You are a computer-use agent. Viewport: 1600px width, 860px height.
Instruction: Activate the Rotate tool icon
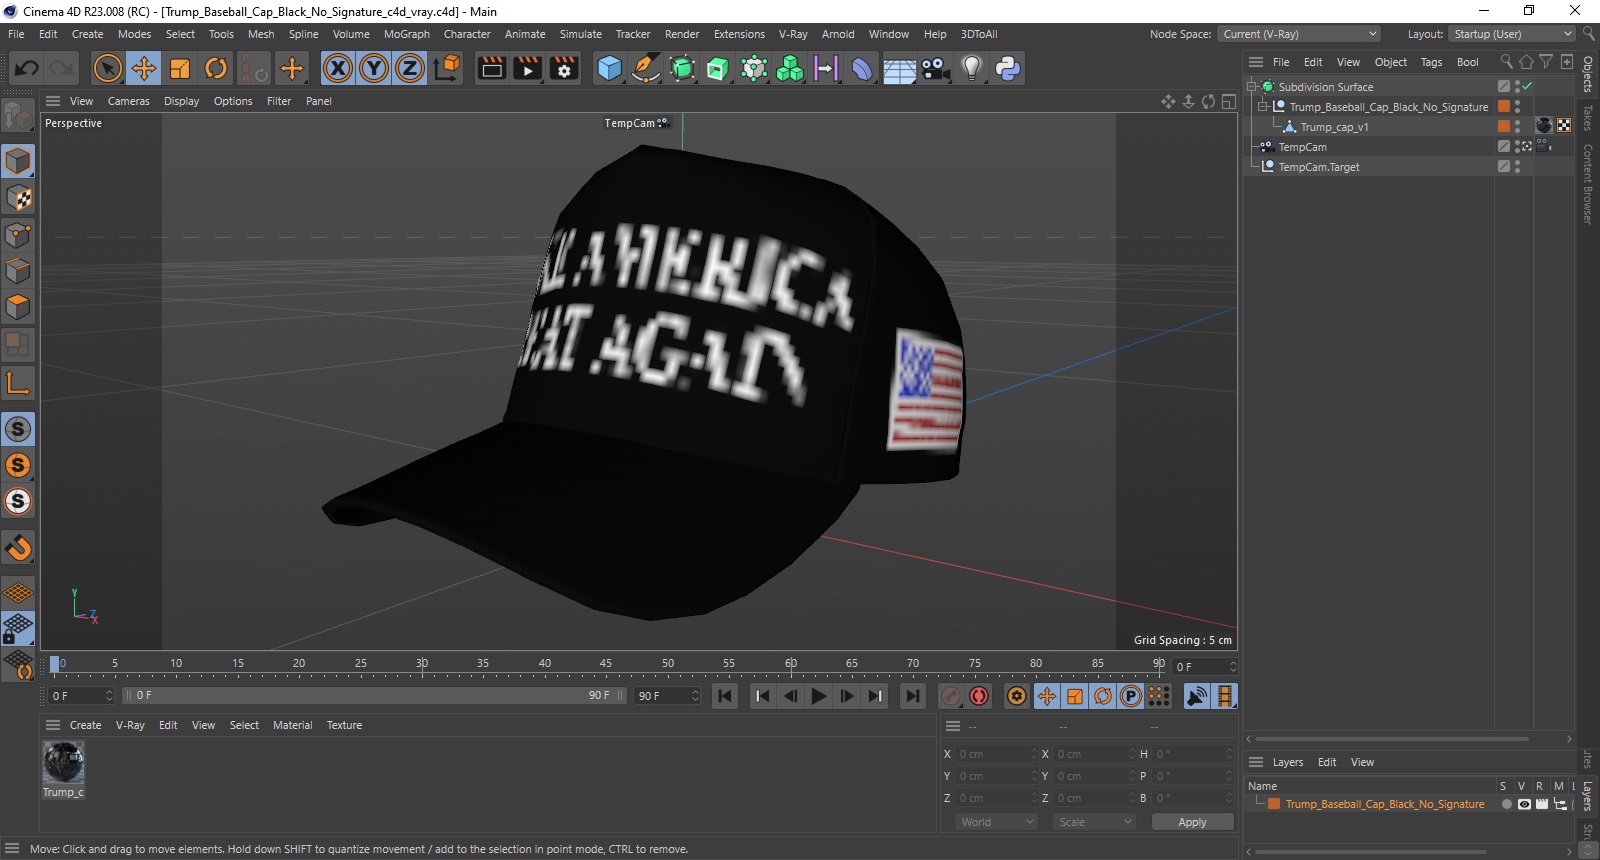point(216,68)
